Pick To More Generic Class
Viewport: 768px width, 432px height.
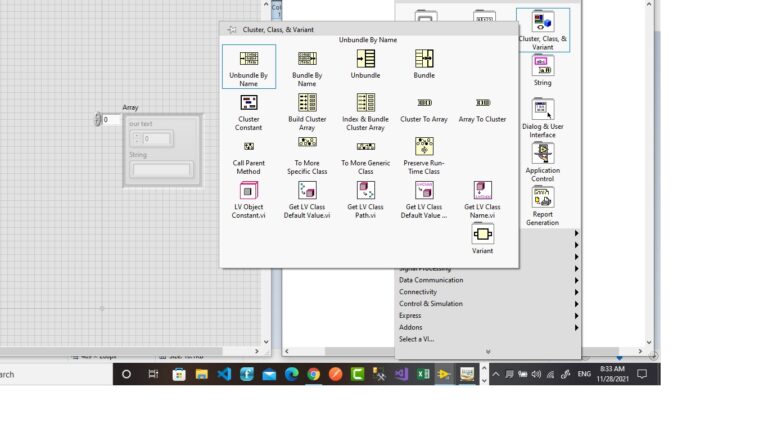[x=365, y=158]
